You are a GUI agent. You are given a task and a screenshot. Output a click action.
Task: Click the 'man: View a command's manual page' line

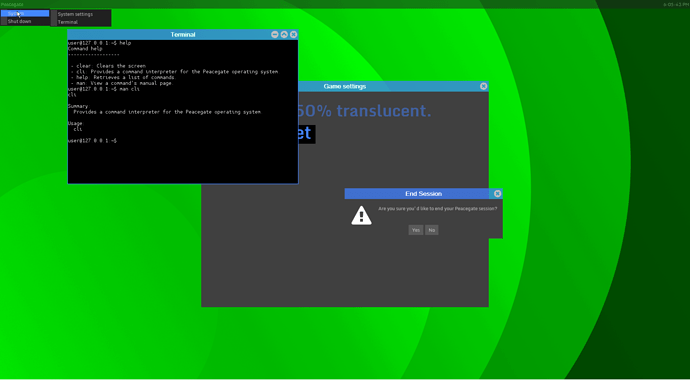pos(122,83)
